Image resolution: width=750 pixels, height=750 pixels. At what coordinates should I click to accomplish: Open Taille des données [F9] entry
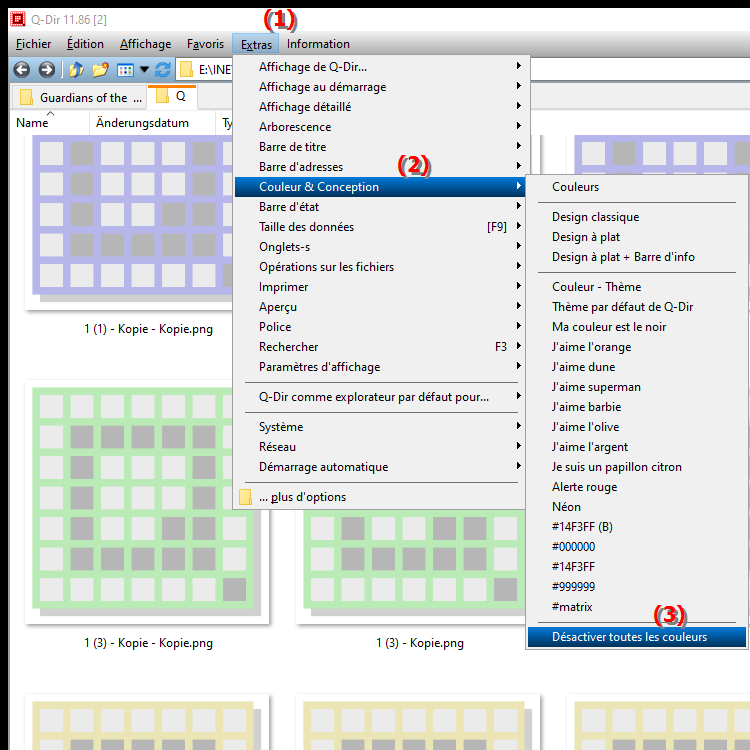click(x=381, y=227)
